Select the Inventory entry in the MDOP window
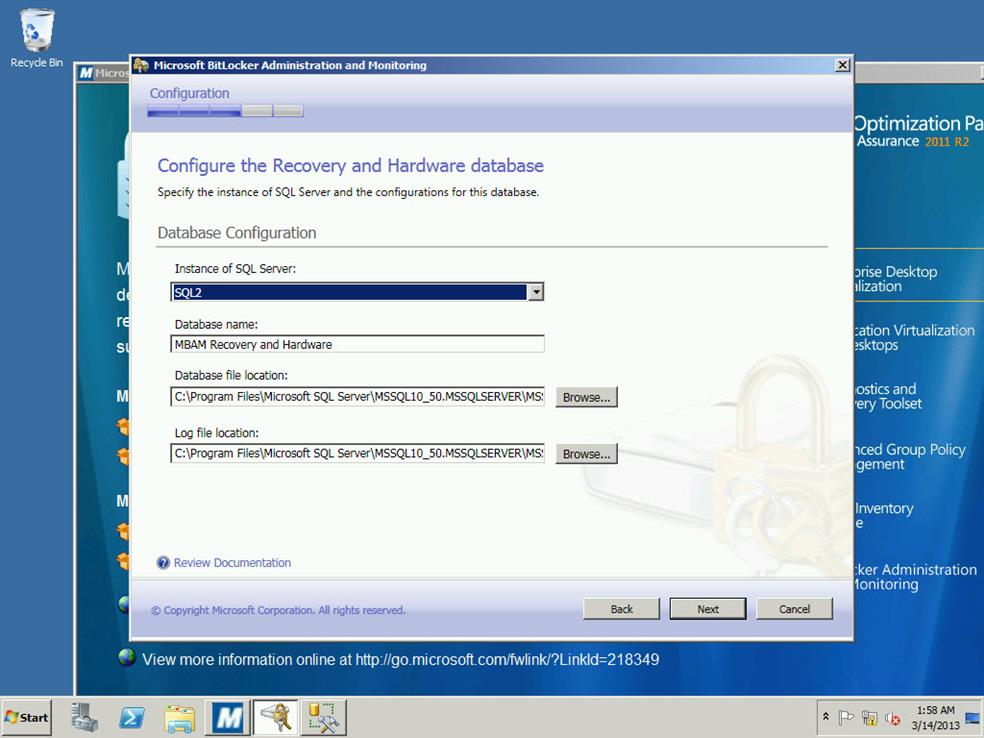 [884, 515]
